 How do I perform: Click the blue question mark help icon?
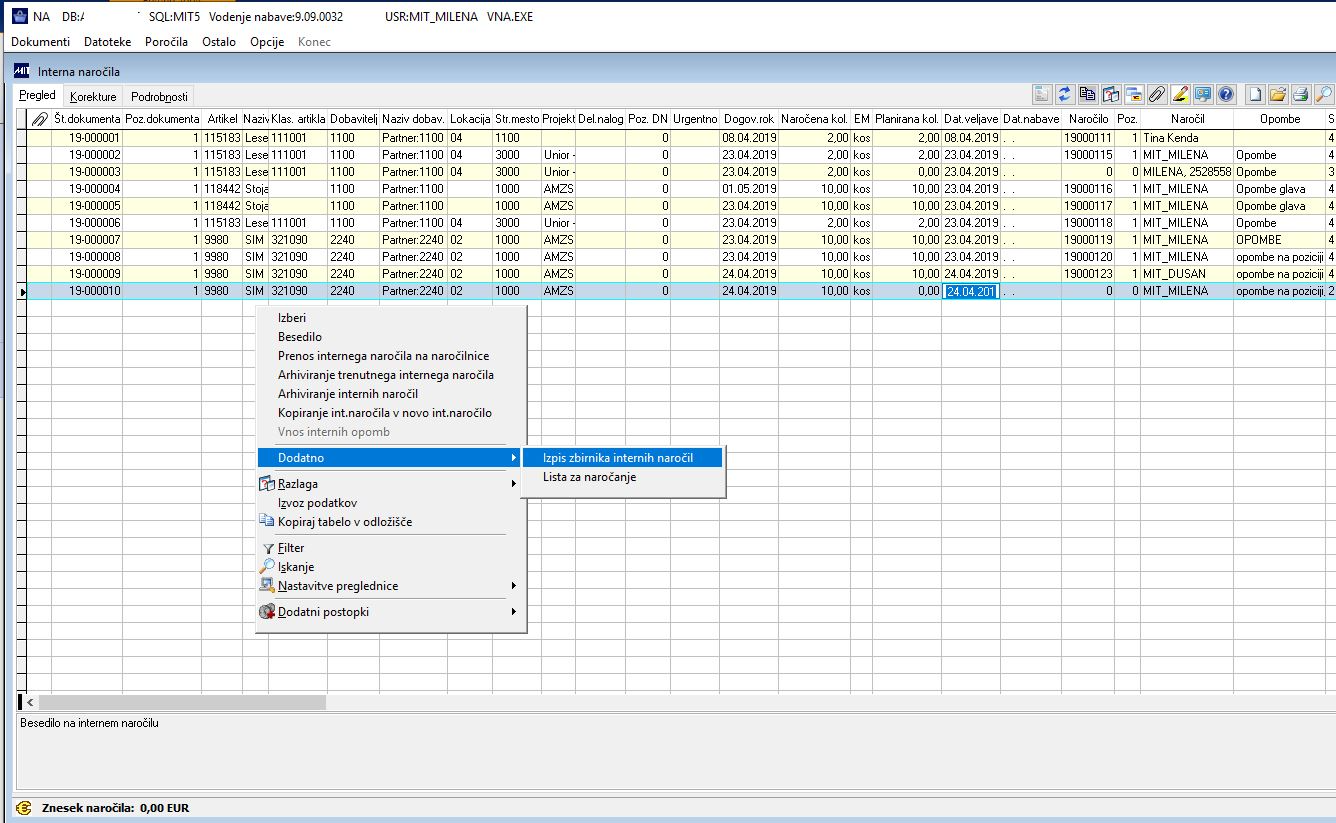[1225, 95]
